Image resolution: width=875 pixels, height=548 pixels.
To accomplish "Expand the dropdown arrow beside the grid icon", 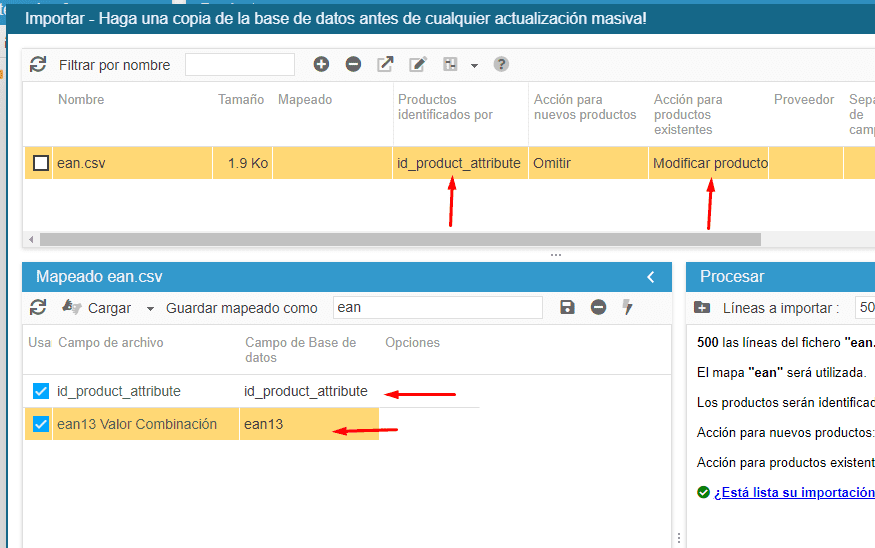I will point(474,66).
